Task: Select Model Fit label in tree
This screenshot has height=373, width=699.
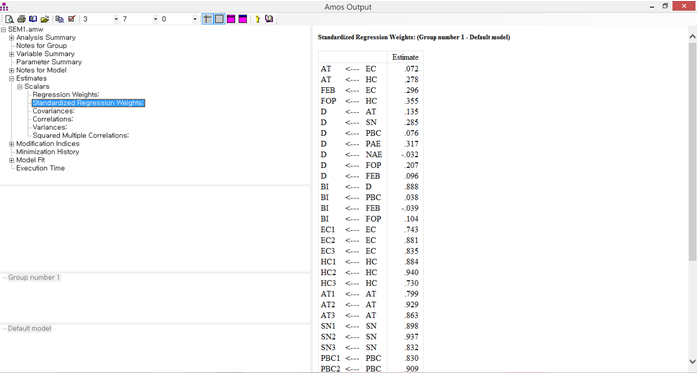Action: pyautogui.click(x=31, y=160)
